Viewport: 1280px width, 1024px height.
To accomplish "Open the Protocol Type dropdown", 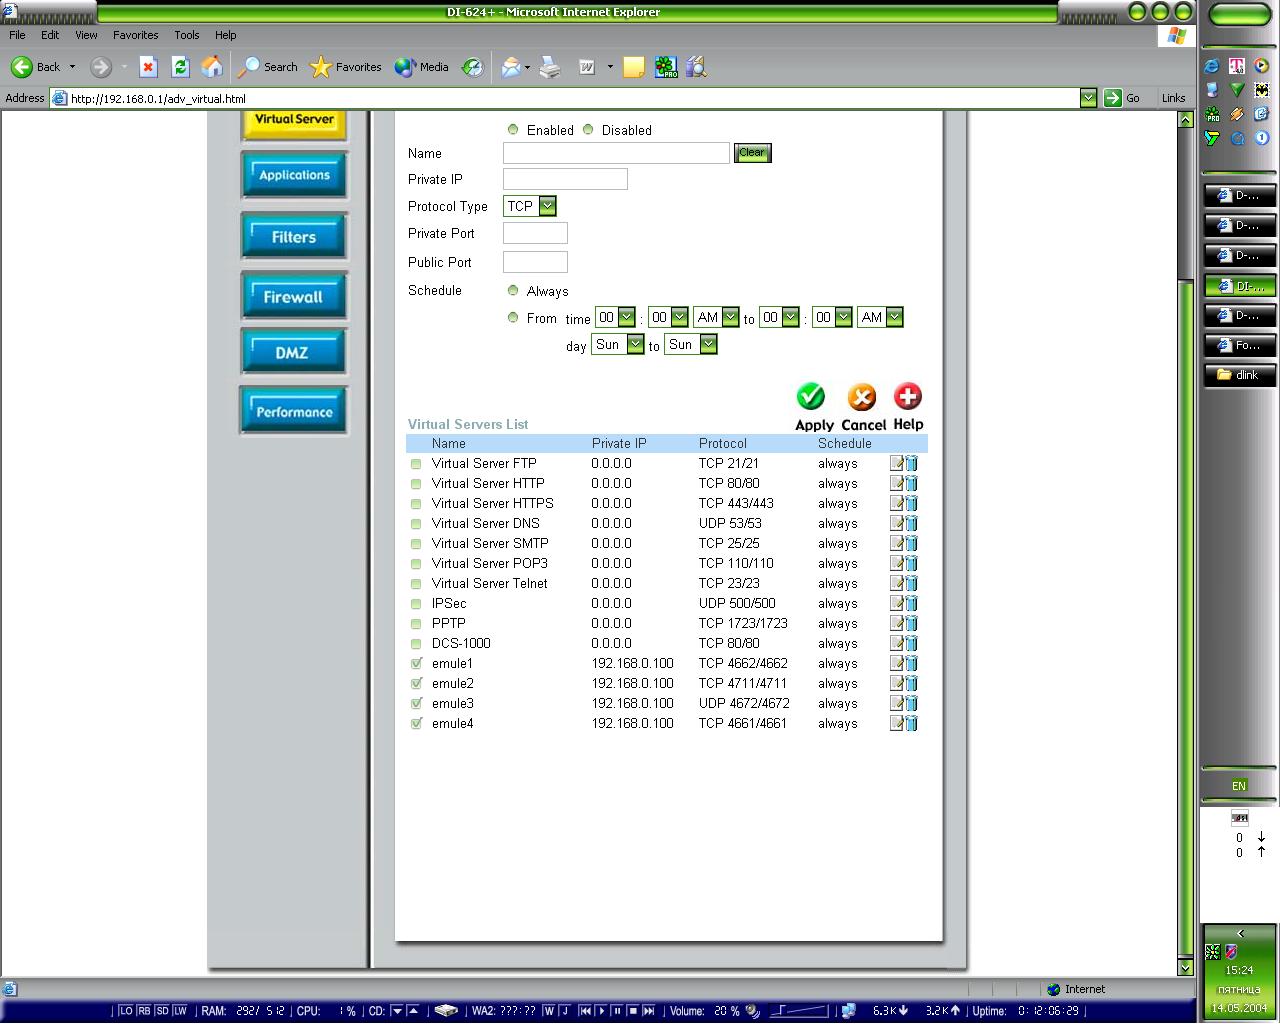I will (547, 206).
